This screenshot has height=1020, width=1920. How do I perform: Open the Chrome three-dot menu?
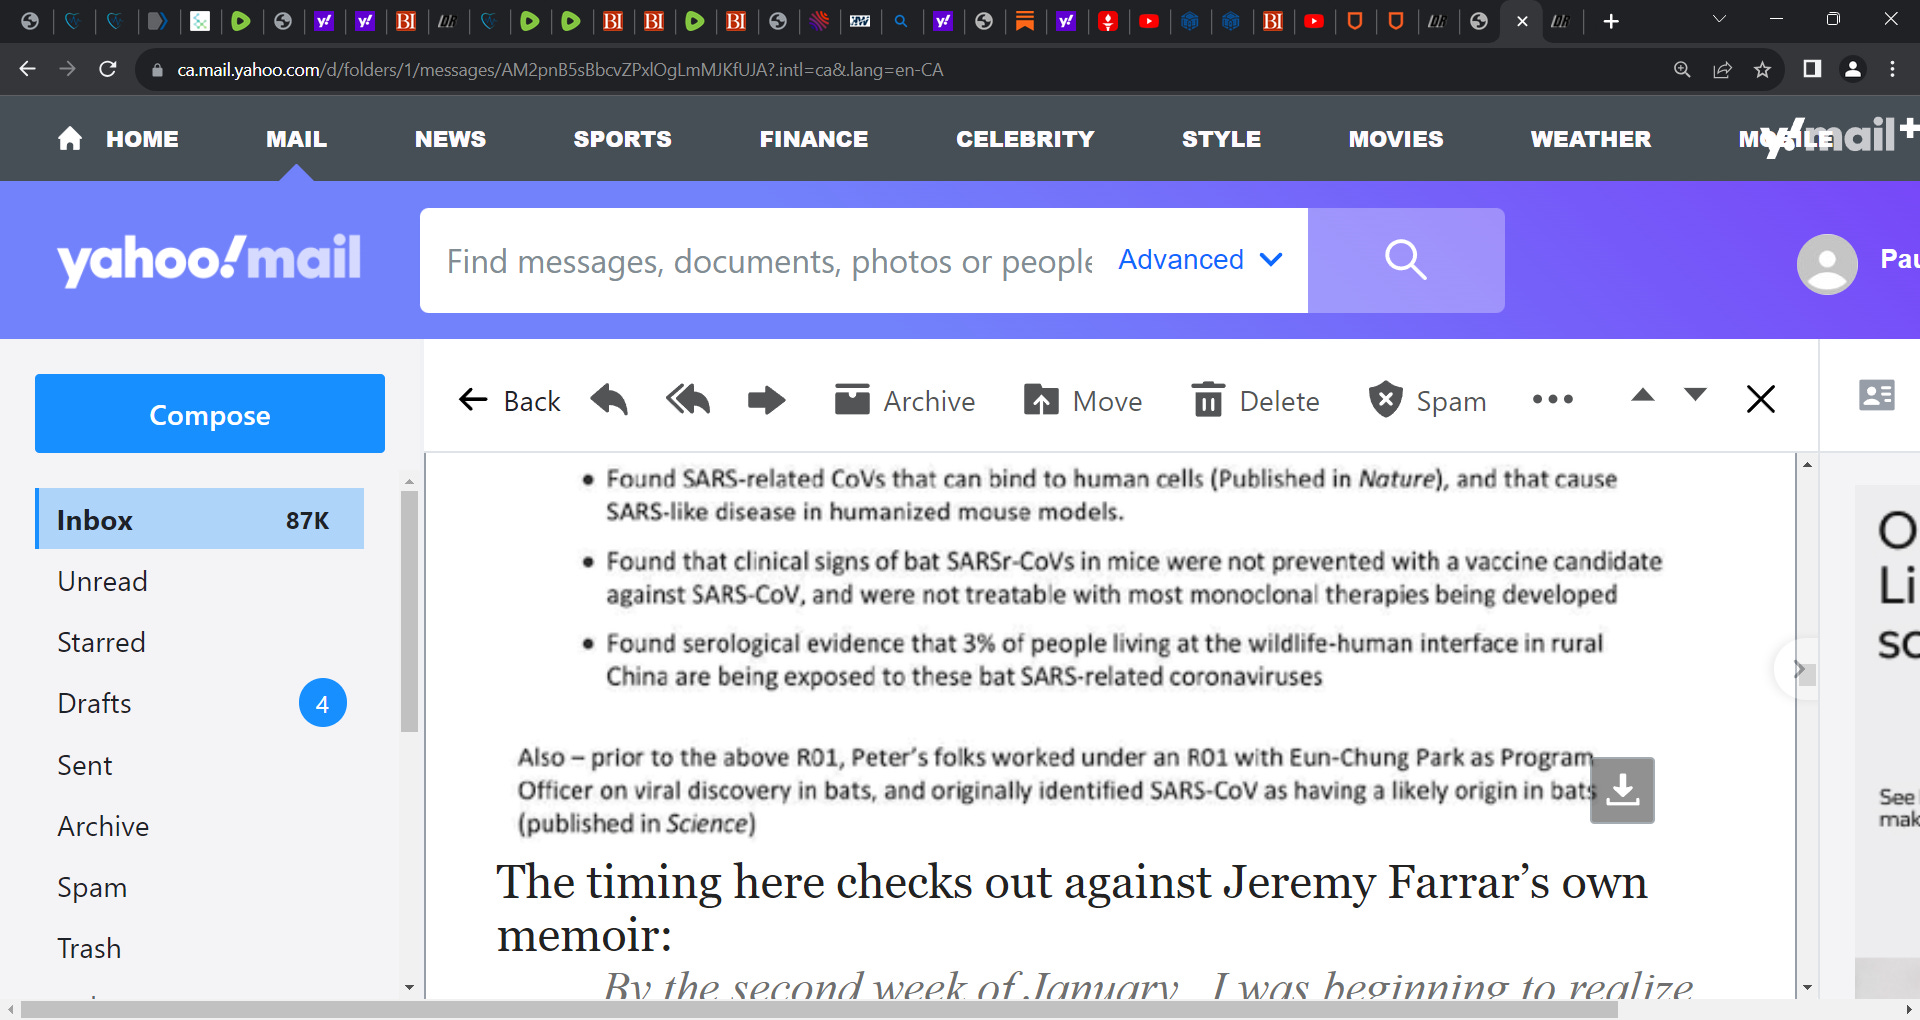(x=1892, y=69)
